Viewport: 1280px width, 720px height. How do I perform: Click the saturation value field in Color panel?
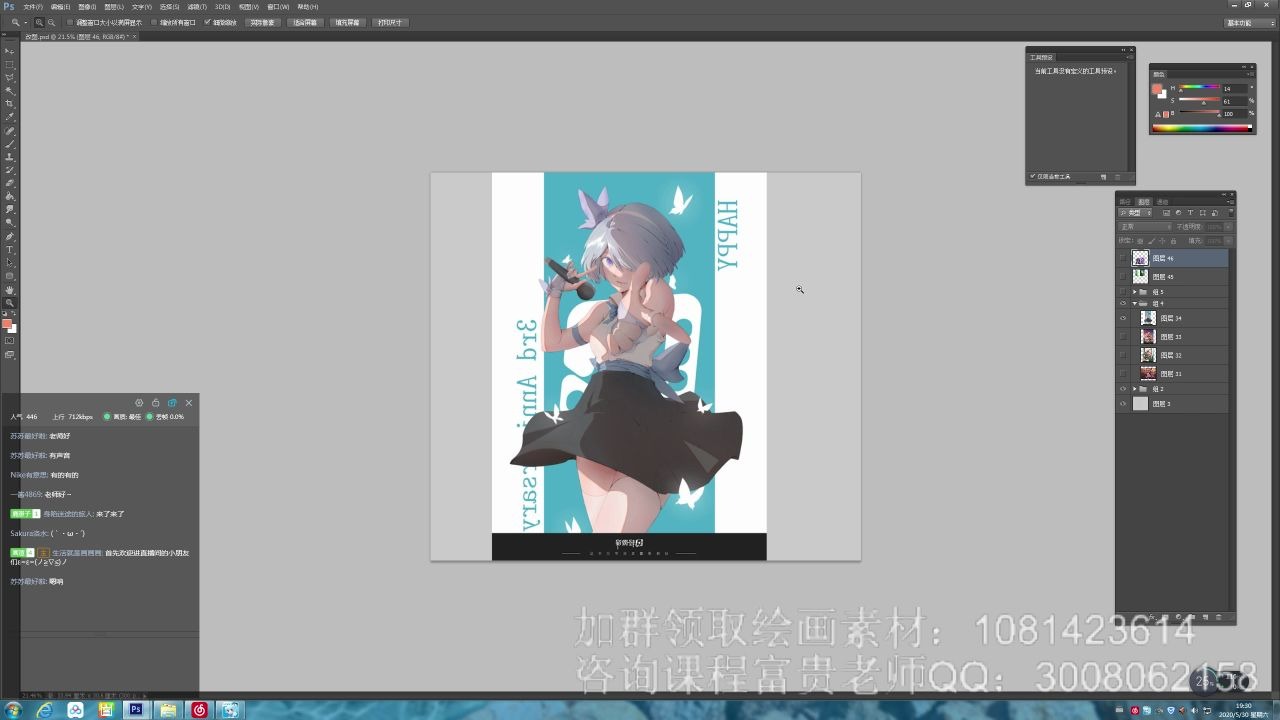point(1233,101)
